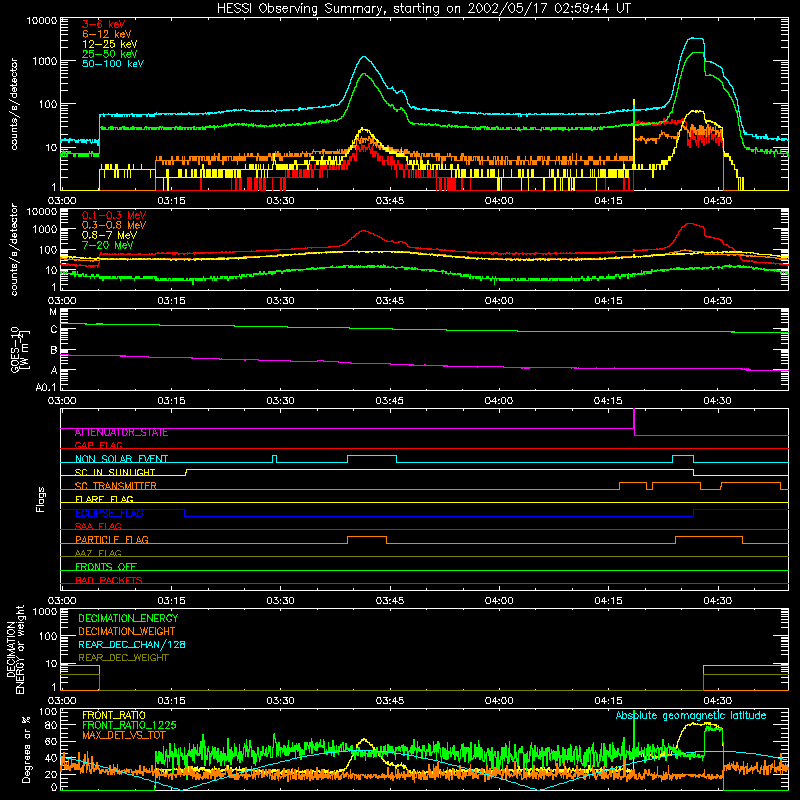Click the PARTICLE_FLAG raised segment near 03:41
Screen dimensions: 800x800
(x=367, y=537)
